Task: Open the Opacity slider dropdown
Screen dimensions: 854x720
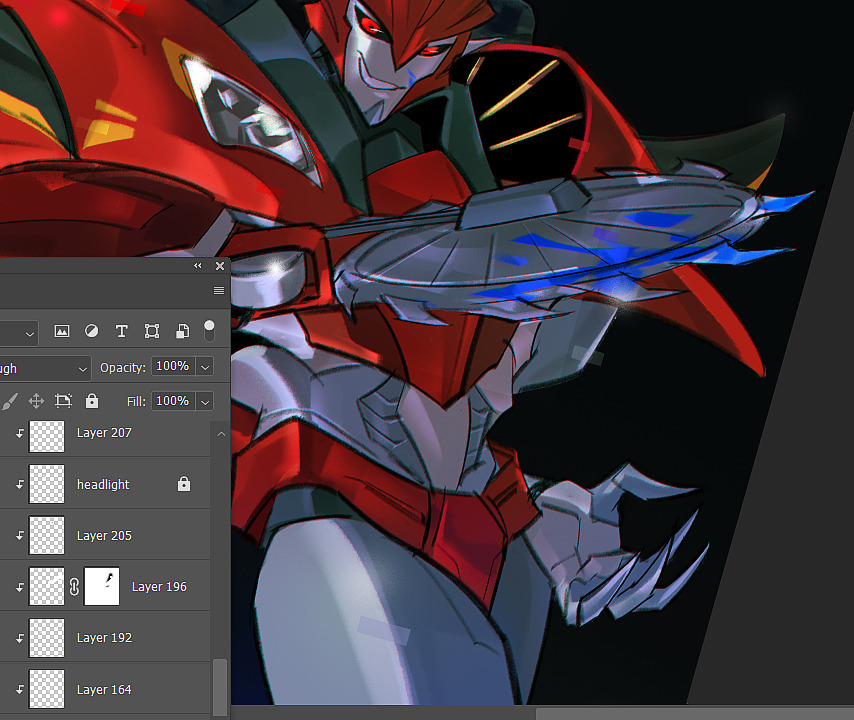Action: tap(205, 367)
